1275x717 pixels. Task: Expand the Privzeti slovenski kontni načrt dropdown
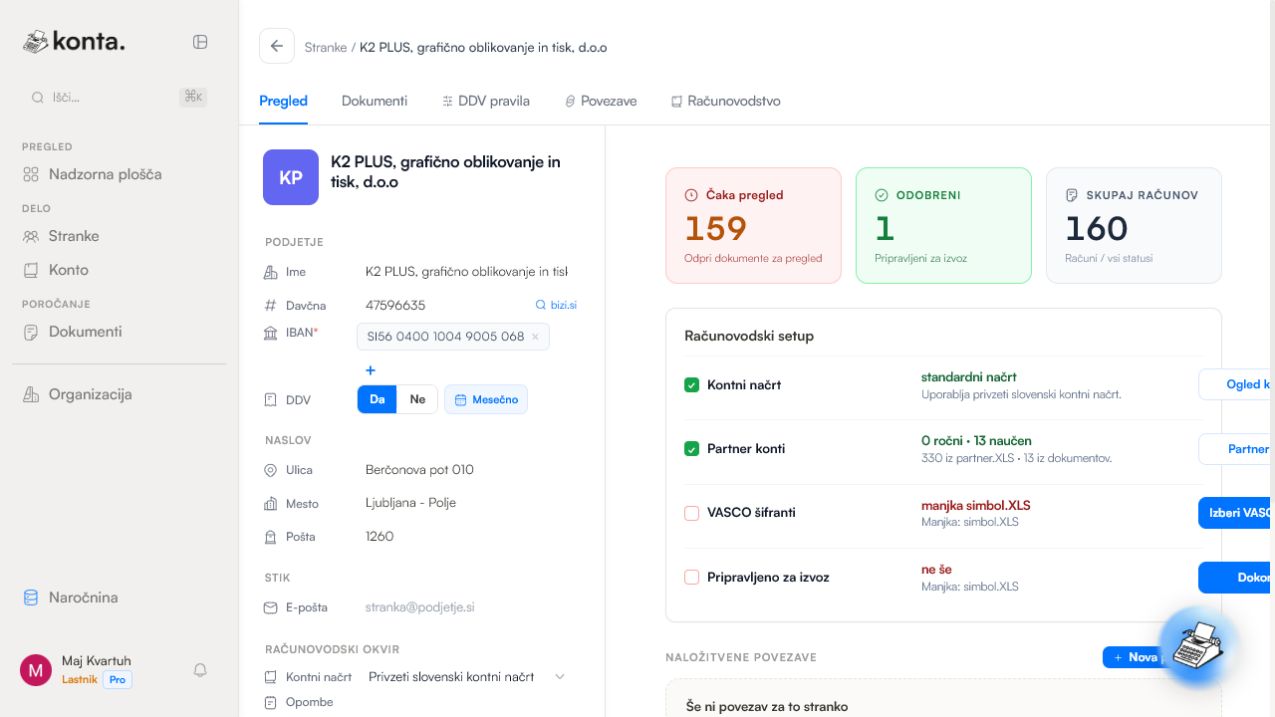tap(467, 677)
